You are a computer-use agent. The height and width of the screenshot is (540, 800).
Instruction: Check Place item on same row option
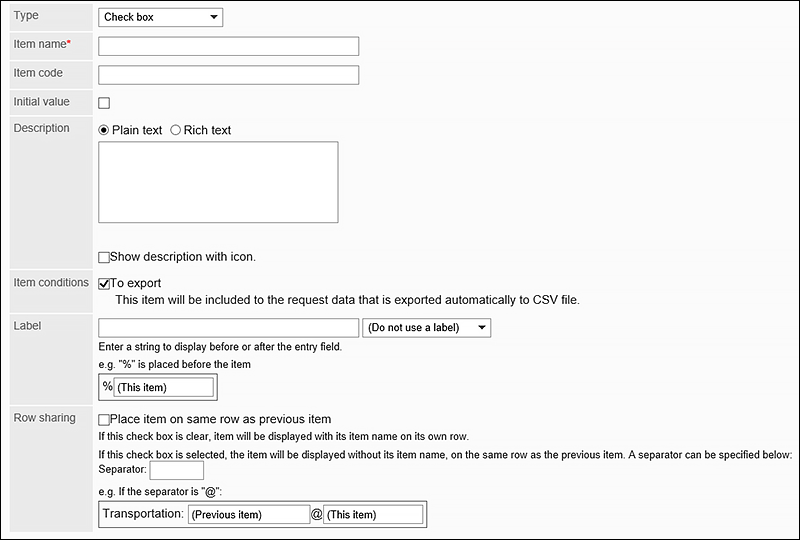coord(104,420)
